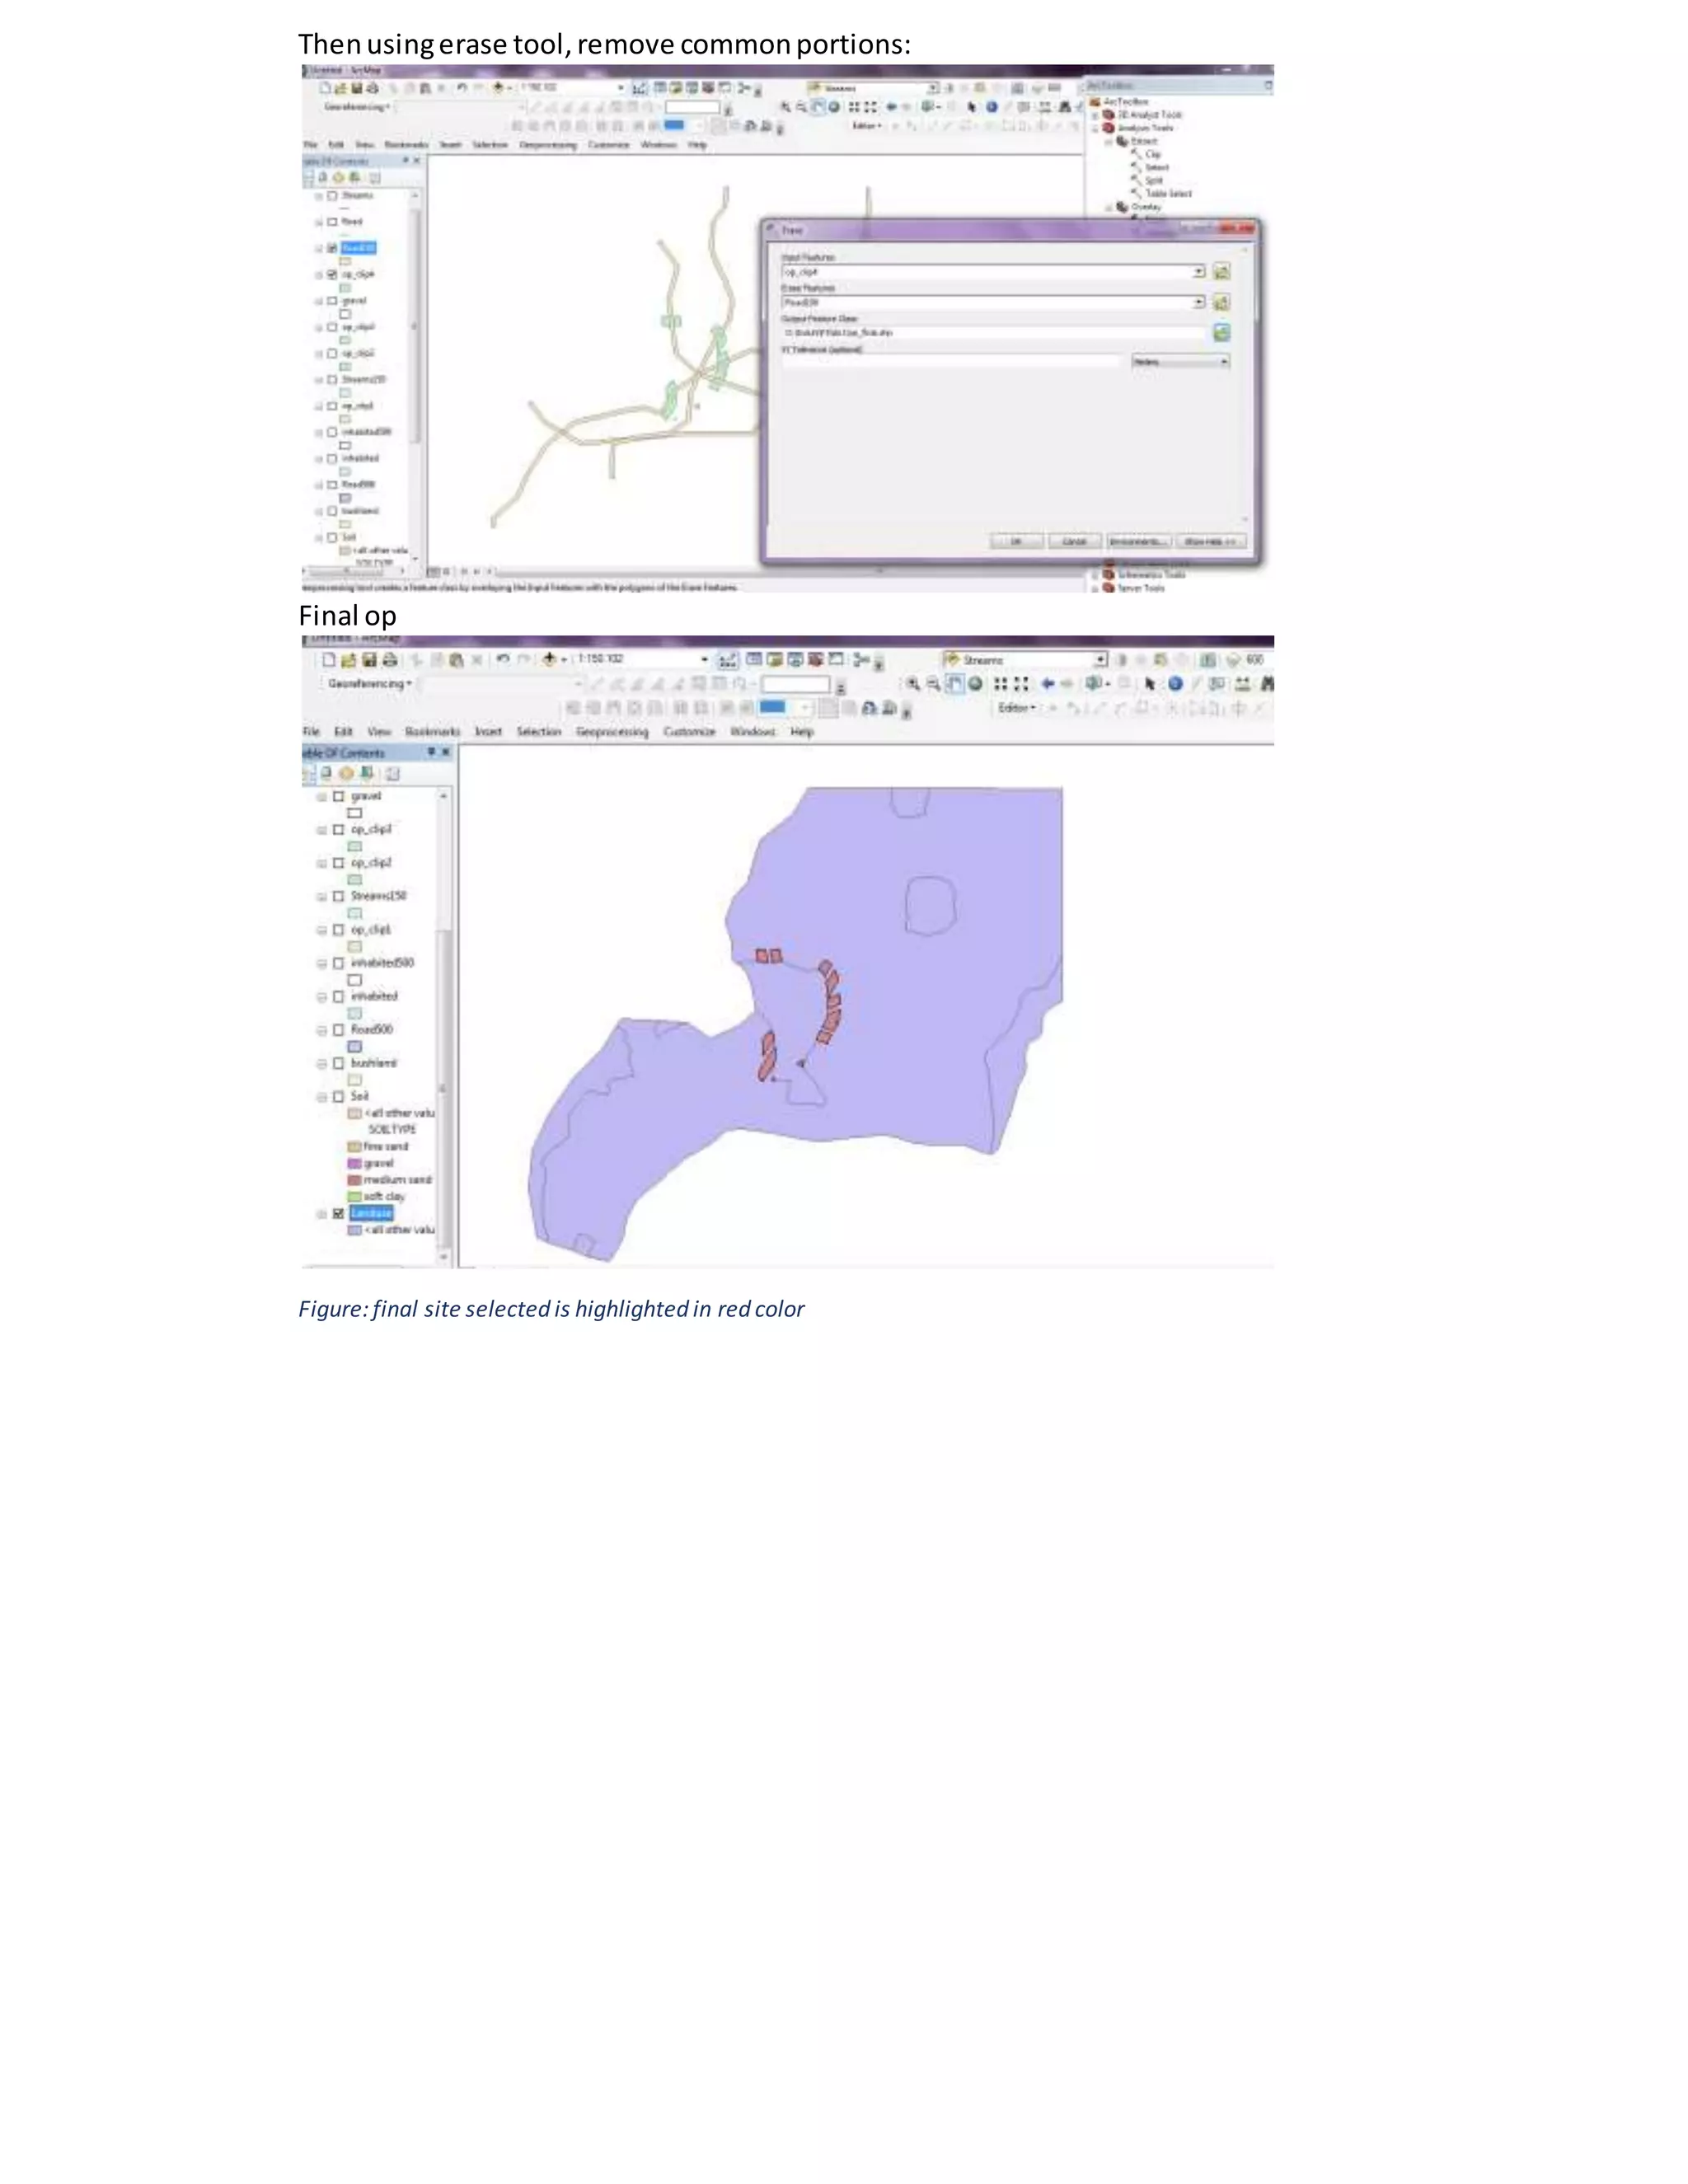Click soft clay color swatch under Soil
The width and height of the screenshot is (1688, 2184).
coord(354,1197)
